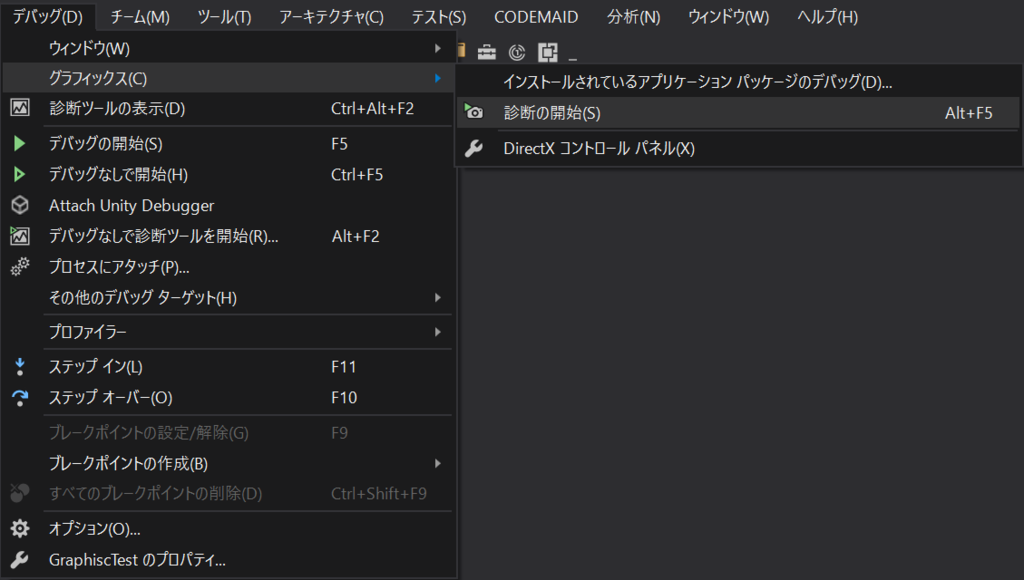The image size is (1024, 580).
Task: Click the gears icon beside プロセスにアタッチ
Action: (x=21, y=265)
